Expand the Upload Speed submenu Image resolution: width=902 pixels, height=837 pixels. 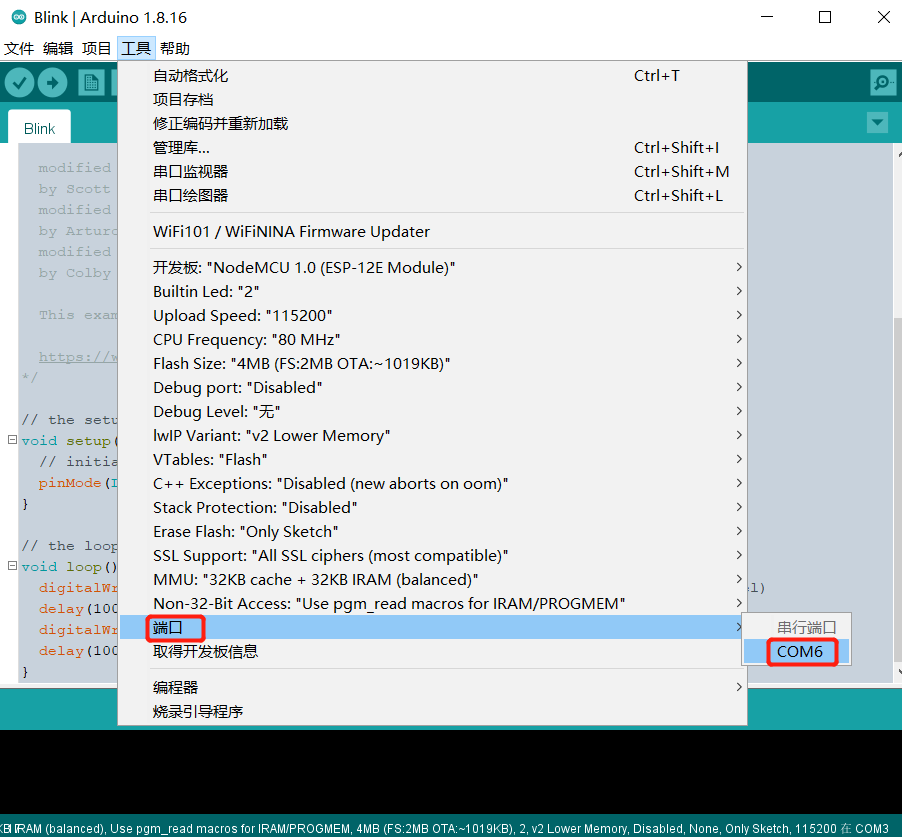(x=433, y=316)
